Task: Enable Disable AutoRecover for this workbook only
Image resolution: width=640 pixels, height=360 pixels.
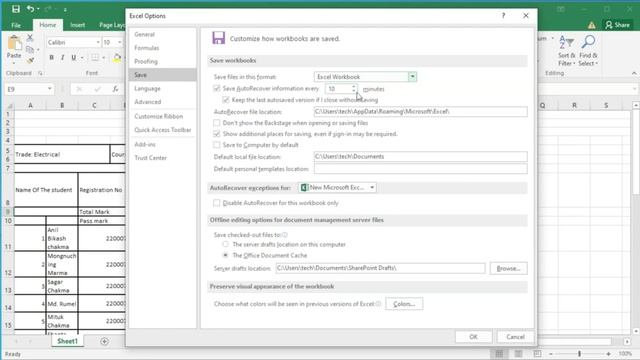Action: coord(217,202)
